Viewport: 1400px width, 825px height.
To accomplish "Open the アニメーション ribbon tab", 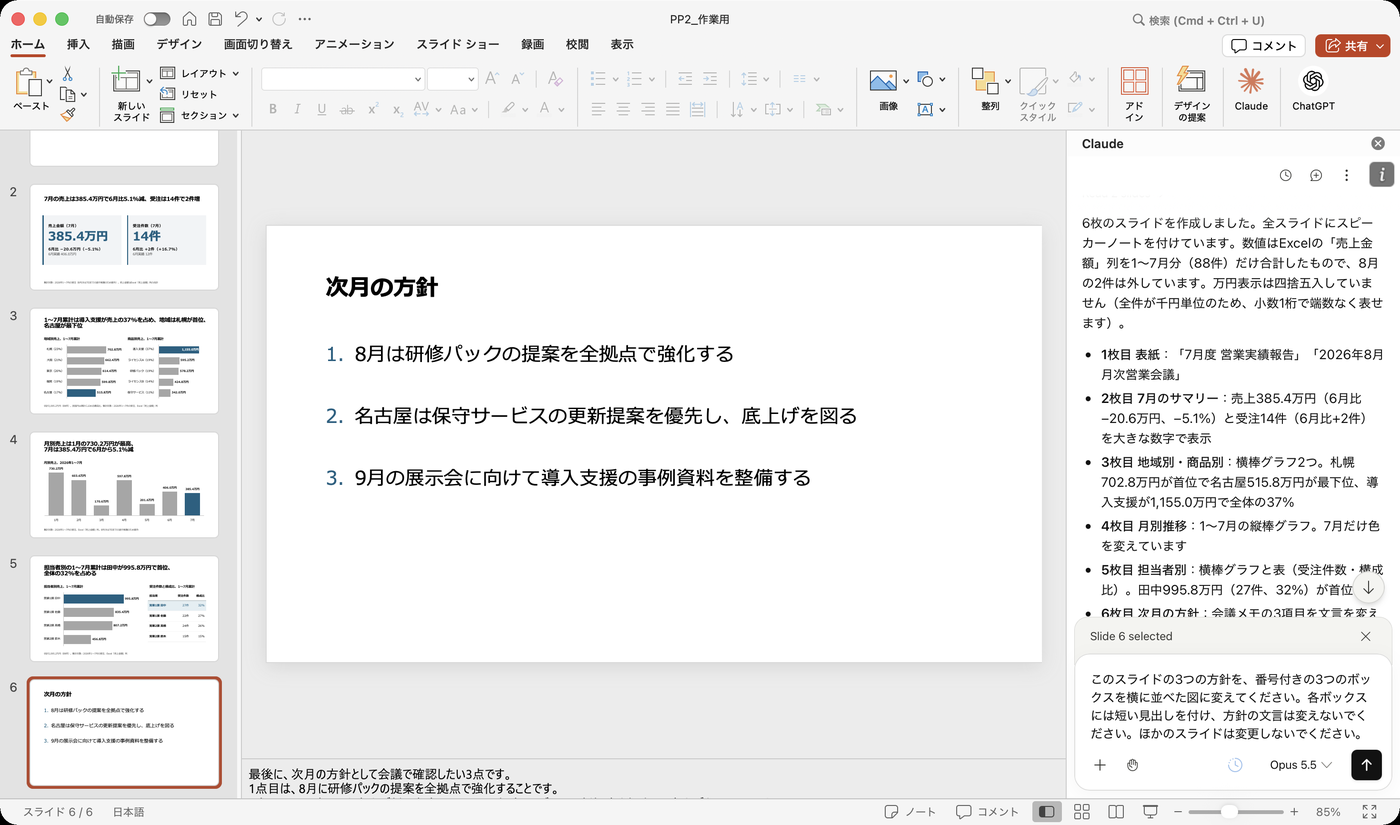I will (x=354, y=44).
